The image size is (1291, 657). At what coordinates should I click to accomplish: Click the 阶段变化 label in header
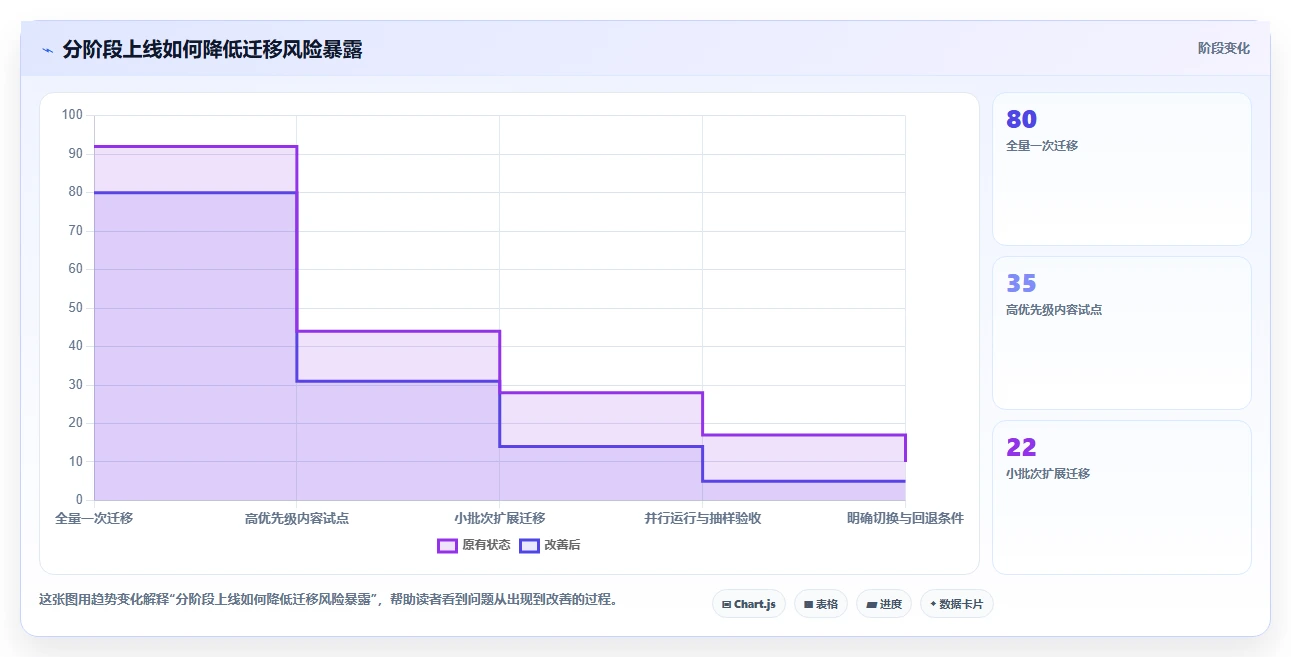click(1223, 48)
